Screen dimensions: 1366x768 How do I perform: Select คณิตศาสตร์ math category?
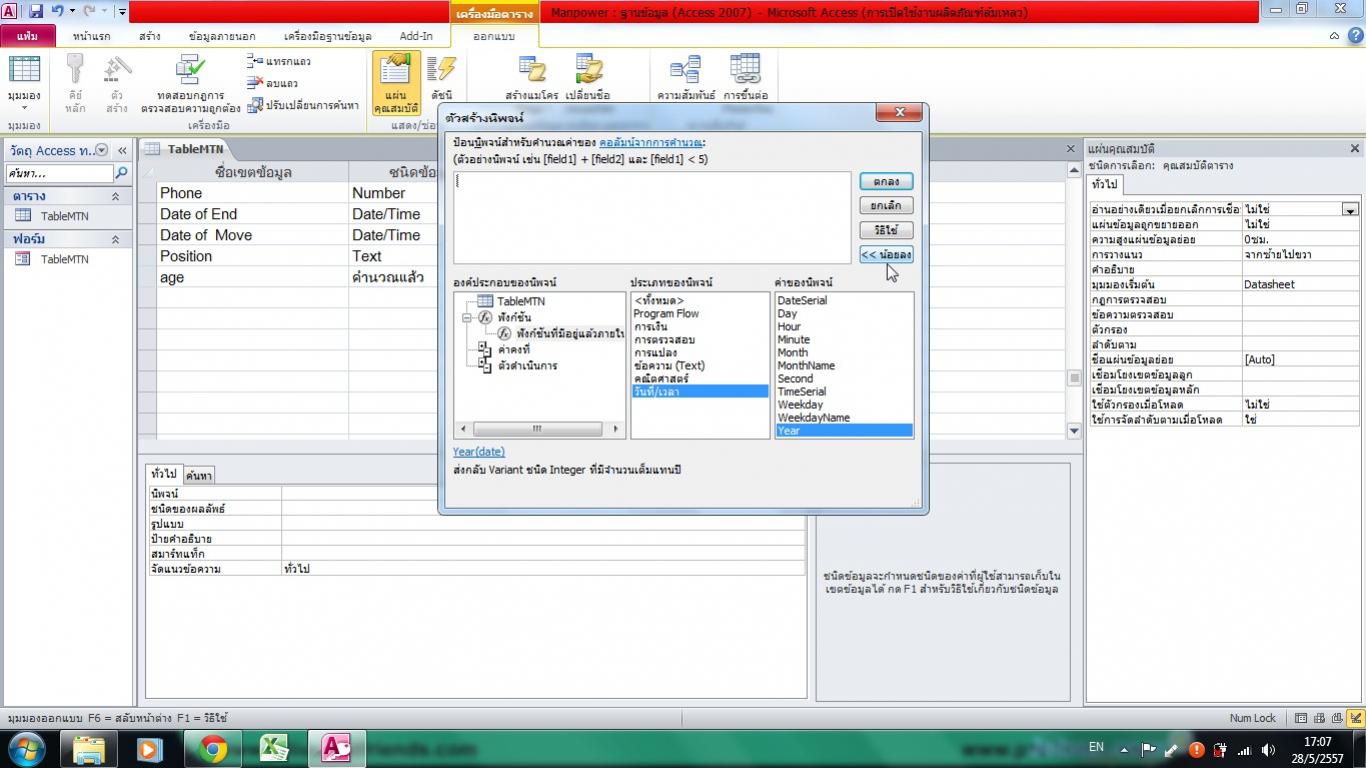click(x=661, y=379)
